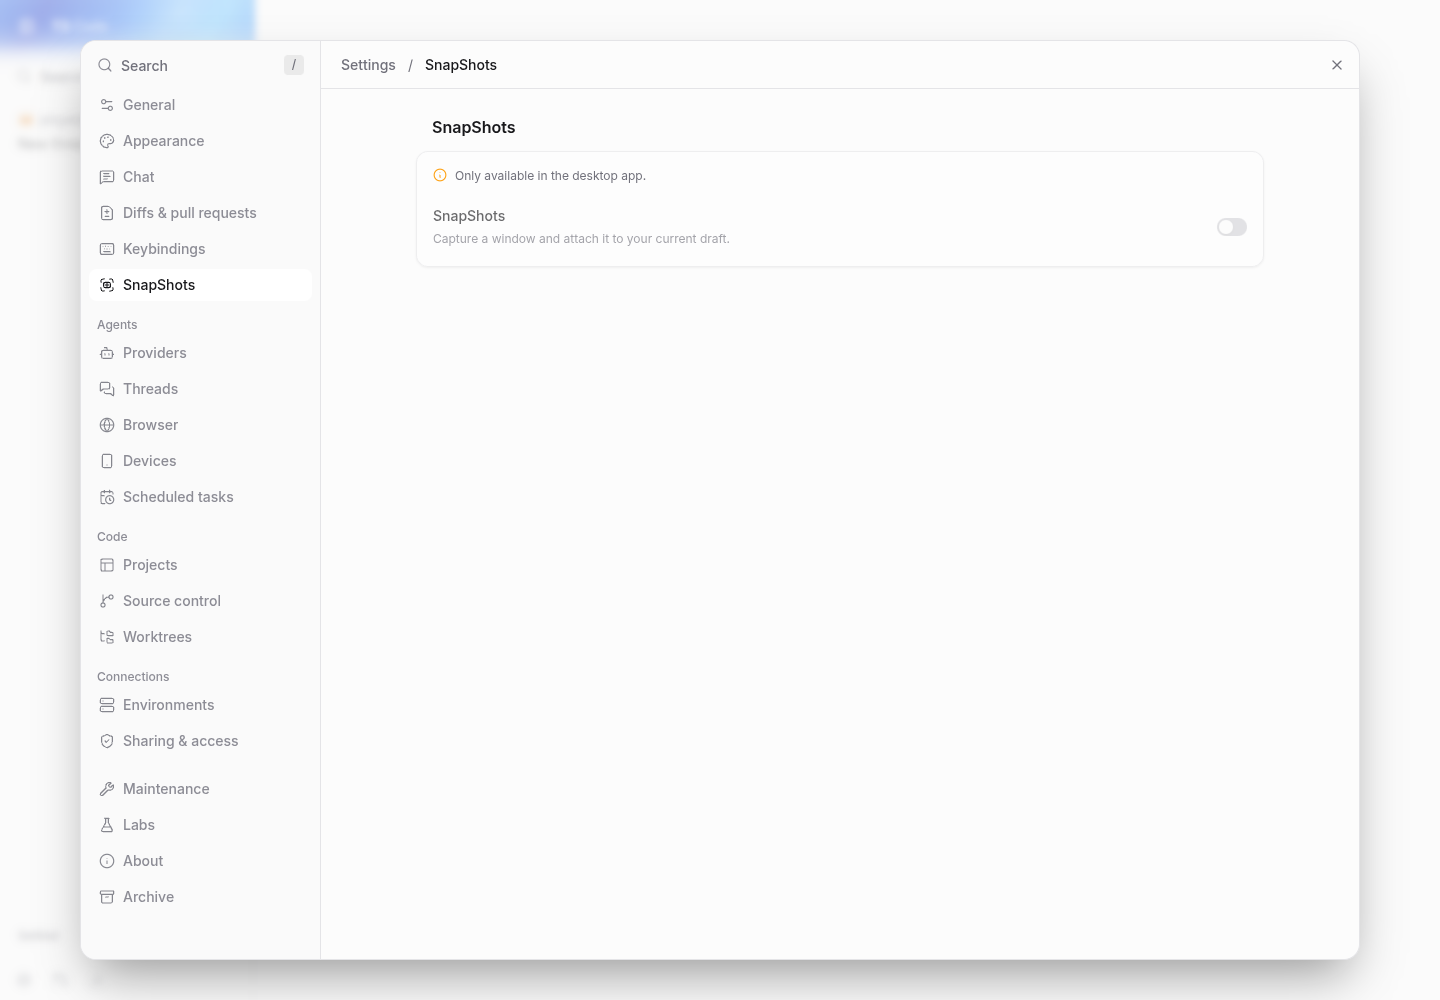
Task: Open the Threads conversation icon
Action: pos(107,389)
